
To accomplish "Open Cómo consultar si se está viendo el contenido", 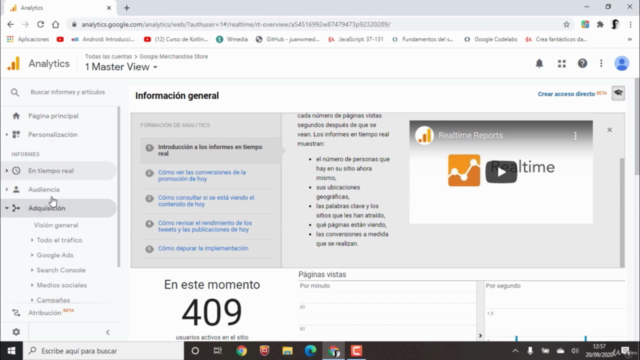I will (206, 201).
